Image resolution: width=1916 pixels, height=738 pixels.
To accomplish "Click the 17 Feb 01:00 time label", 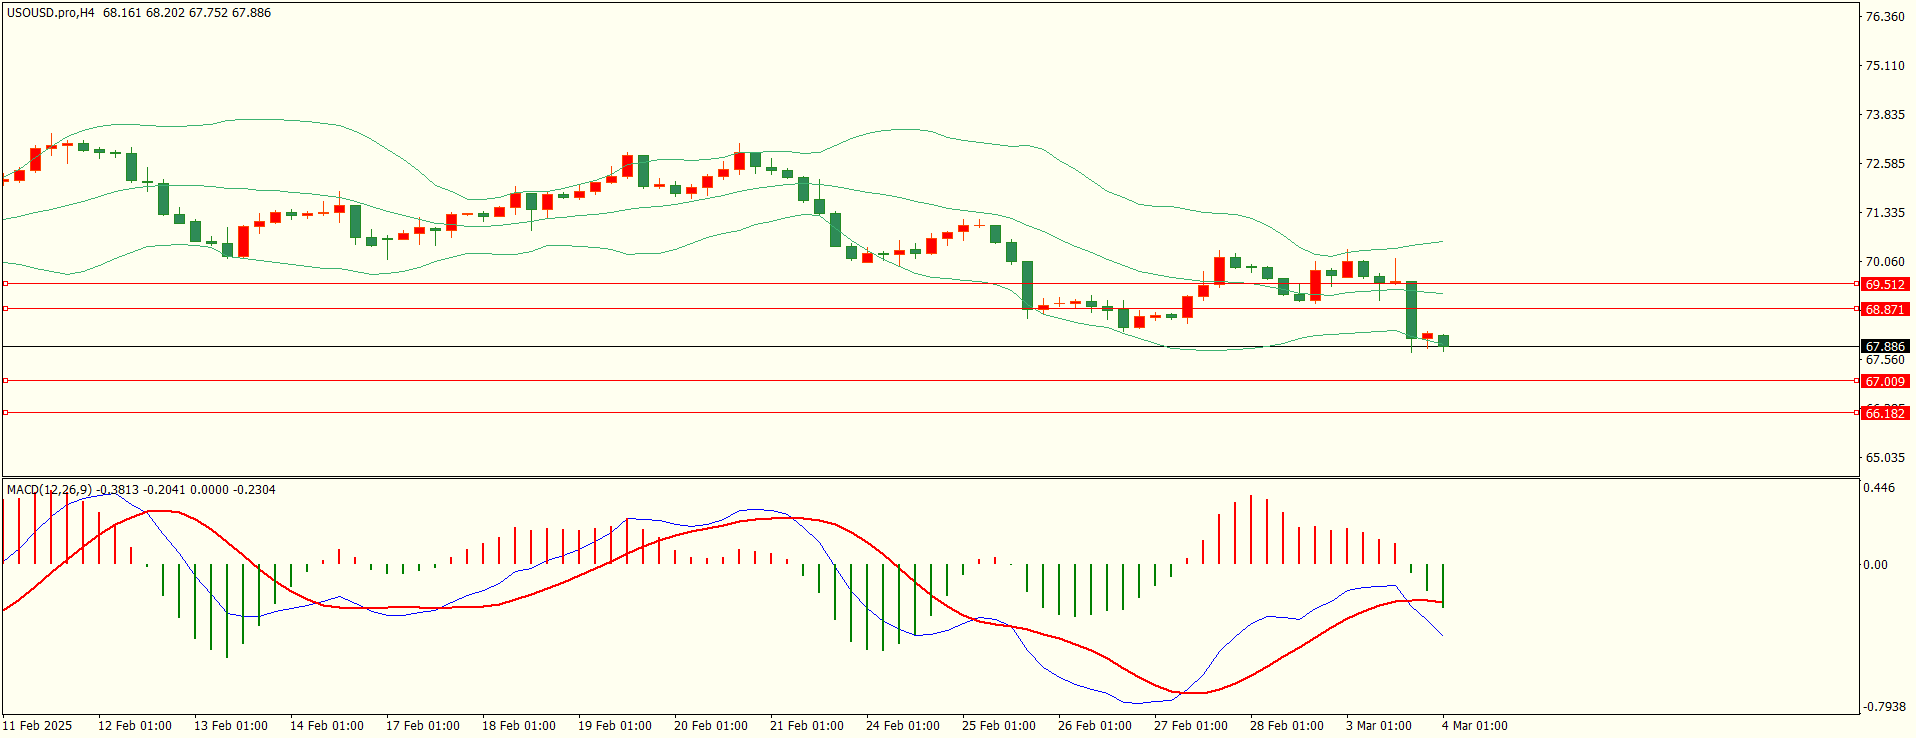I will click(x=423, y=726).
